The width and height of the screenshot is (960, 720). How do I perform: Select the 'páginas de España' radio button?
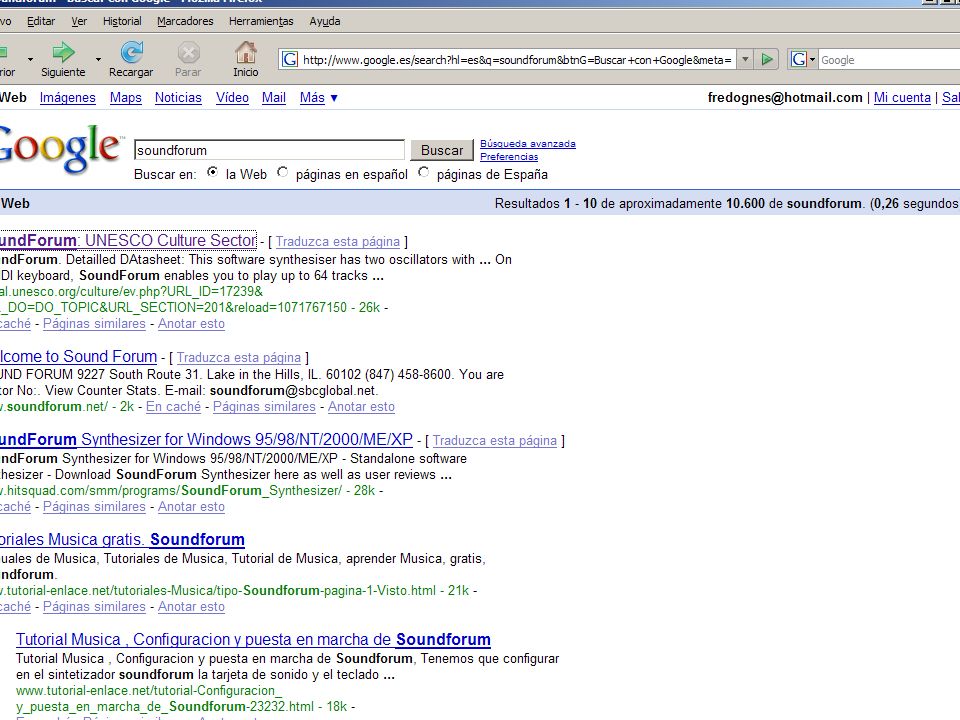424,173
